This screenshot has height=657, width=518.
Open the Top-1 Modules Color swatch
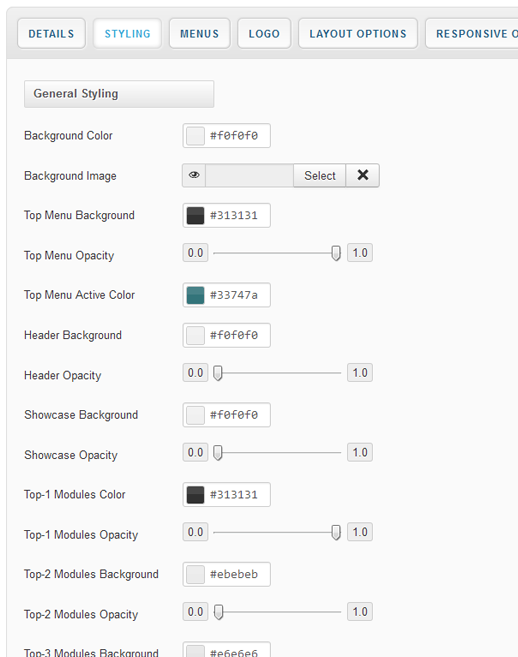pyautogui.click(x=195, y=494)
